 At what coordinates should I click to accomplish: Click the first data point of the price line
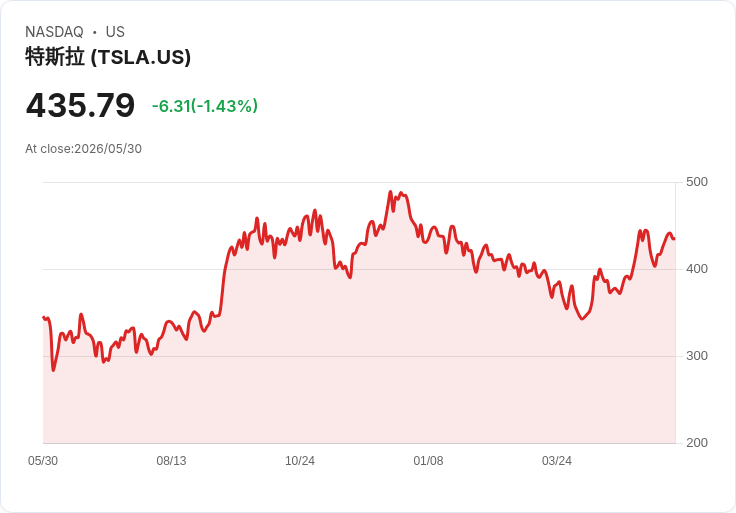tap(44, 318)
